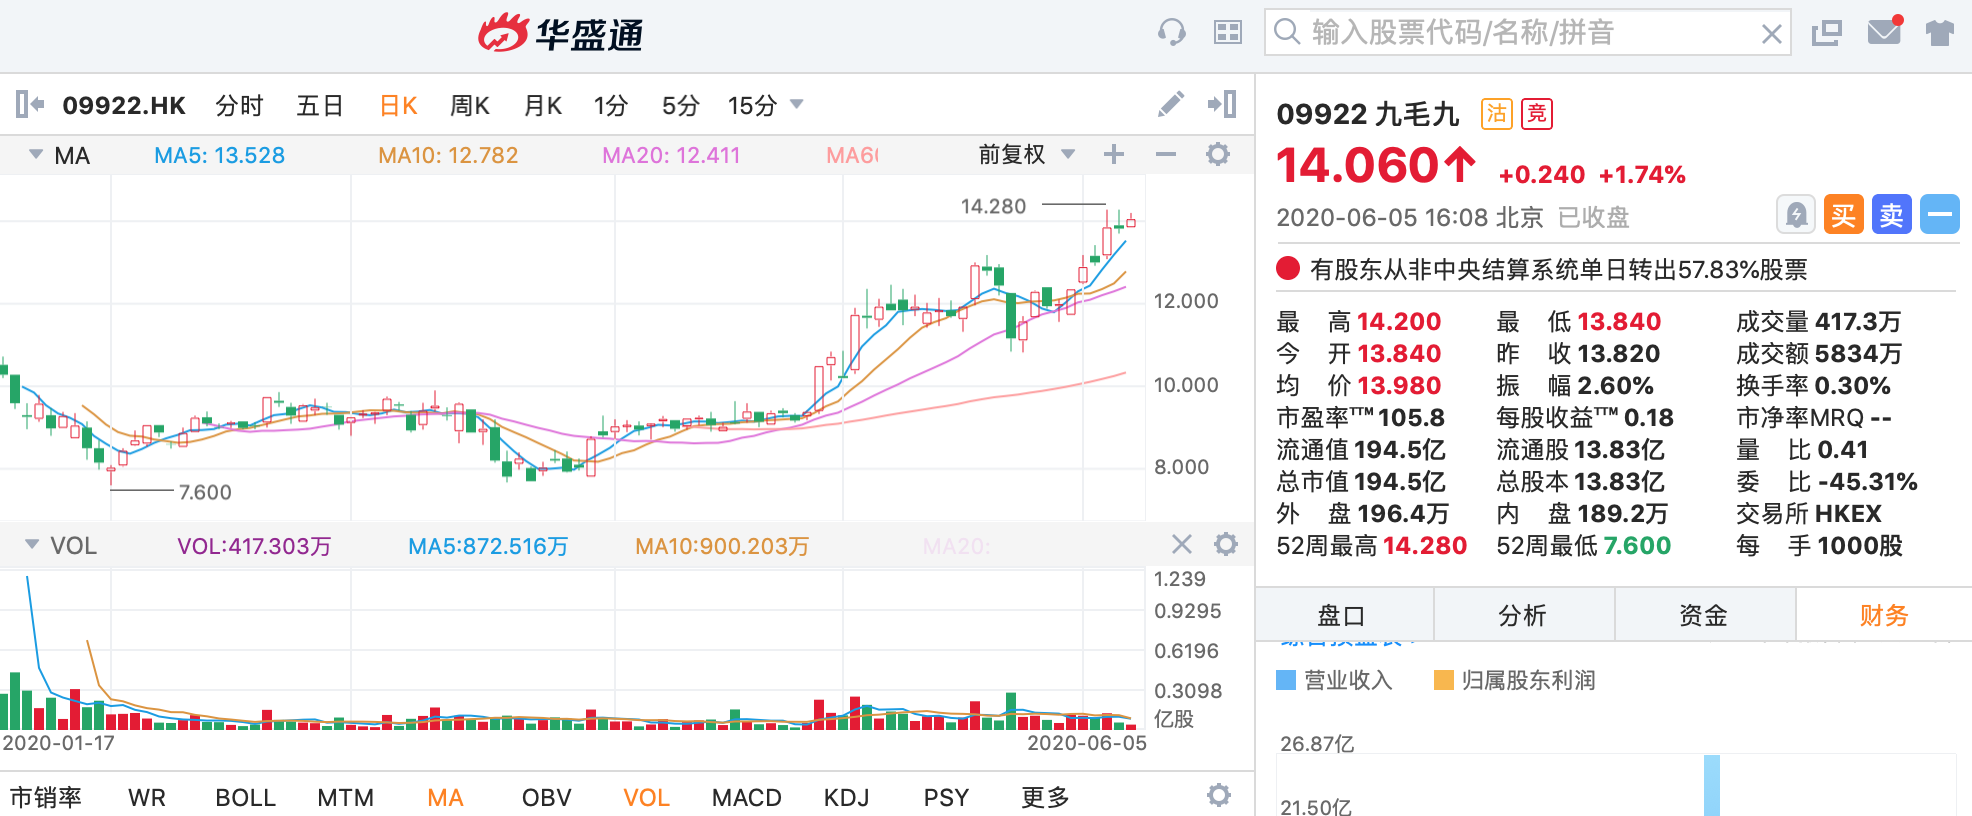The image size is (1972, 816).
Task: Select the pencil drawing tool
Action: (1171, 104)
